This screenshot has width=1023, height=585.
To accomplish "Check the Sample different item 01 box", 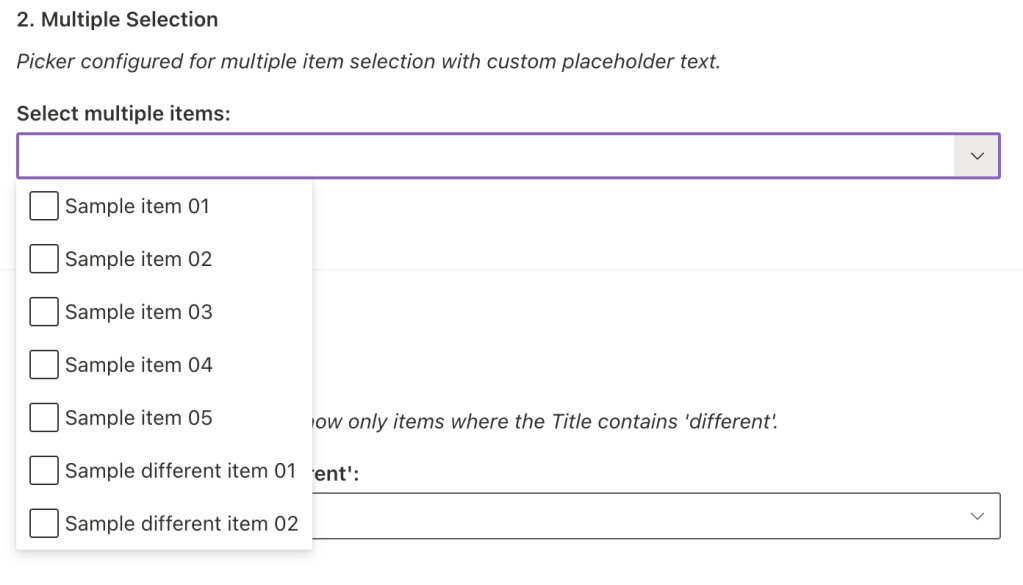I will tap(44, 471).
